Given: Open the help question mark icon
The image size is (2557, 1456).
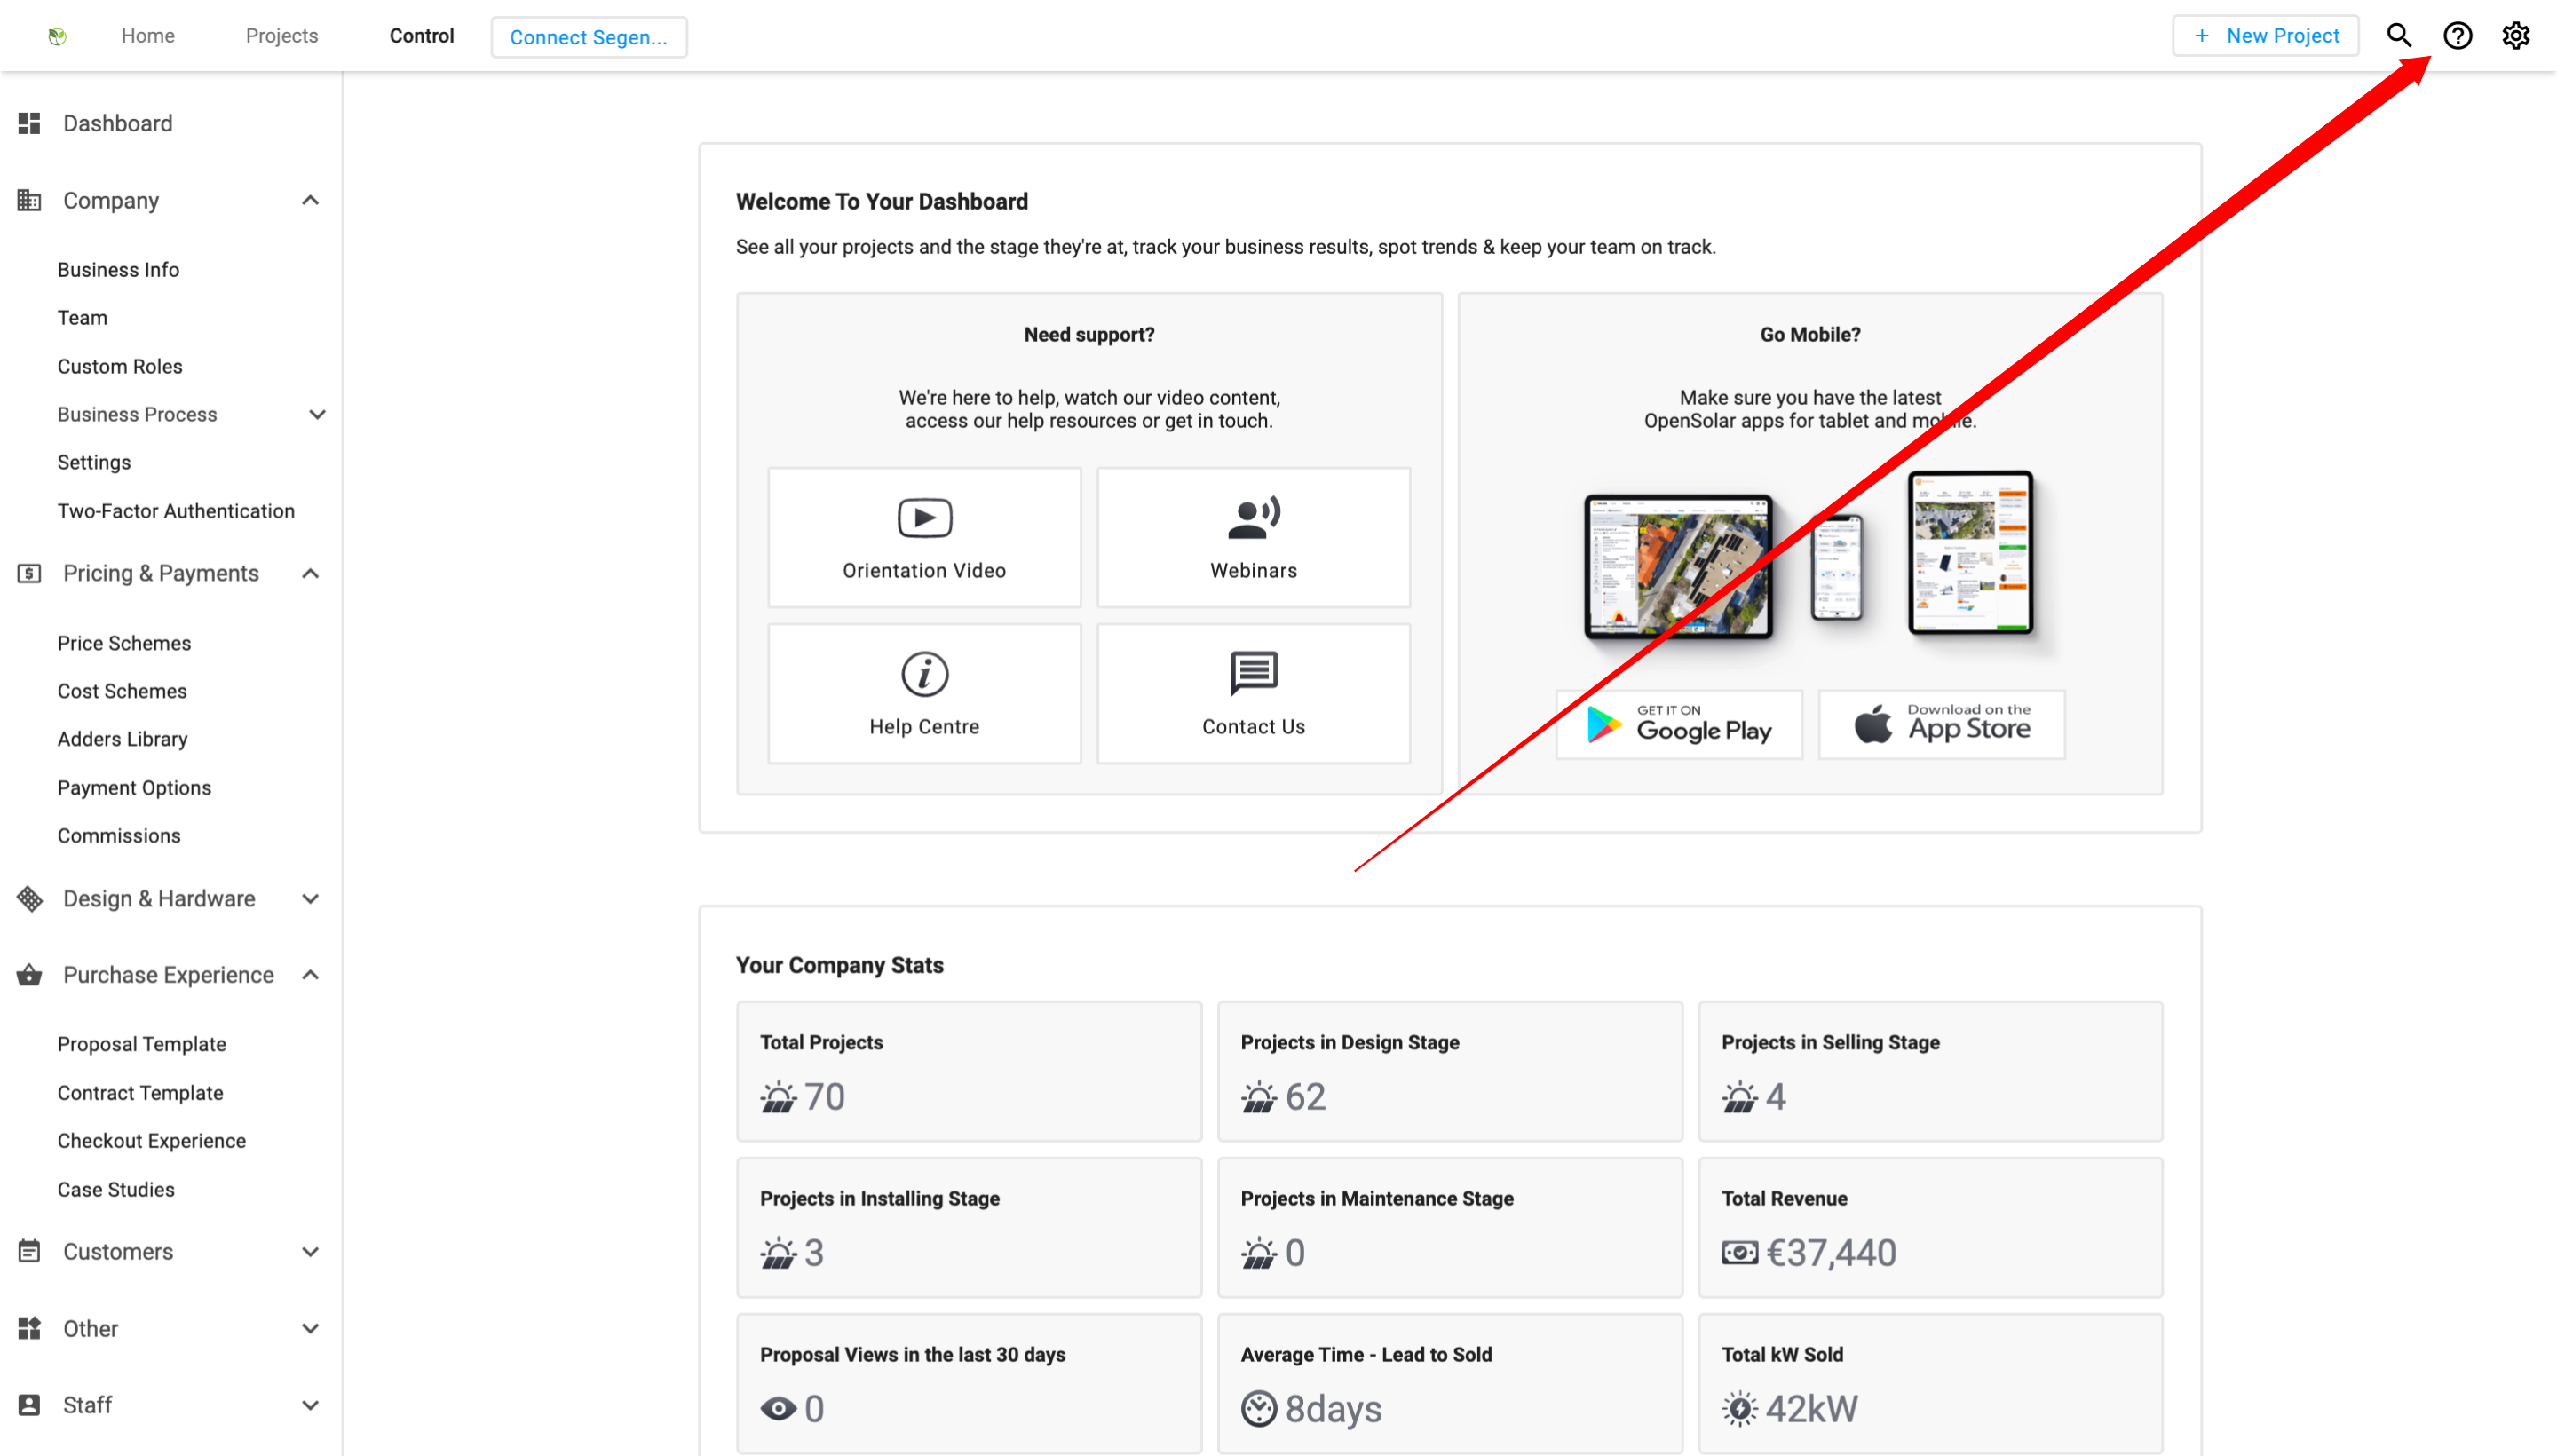Looking at the screenshot, I should pos(2457,36).
